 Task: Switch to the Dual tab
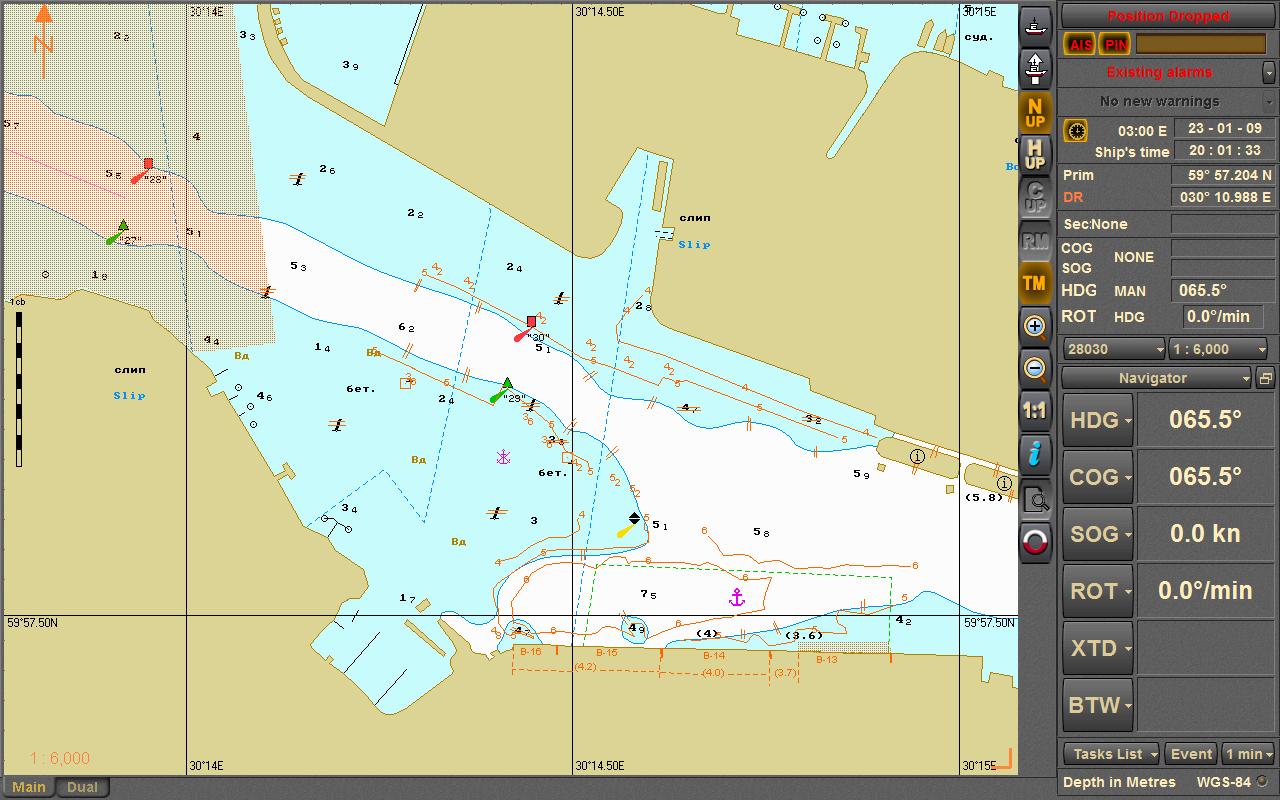click(82, 787)
